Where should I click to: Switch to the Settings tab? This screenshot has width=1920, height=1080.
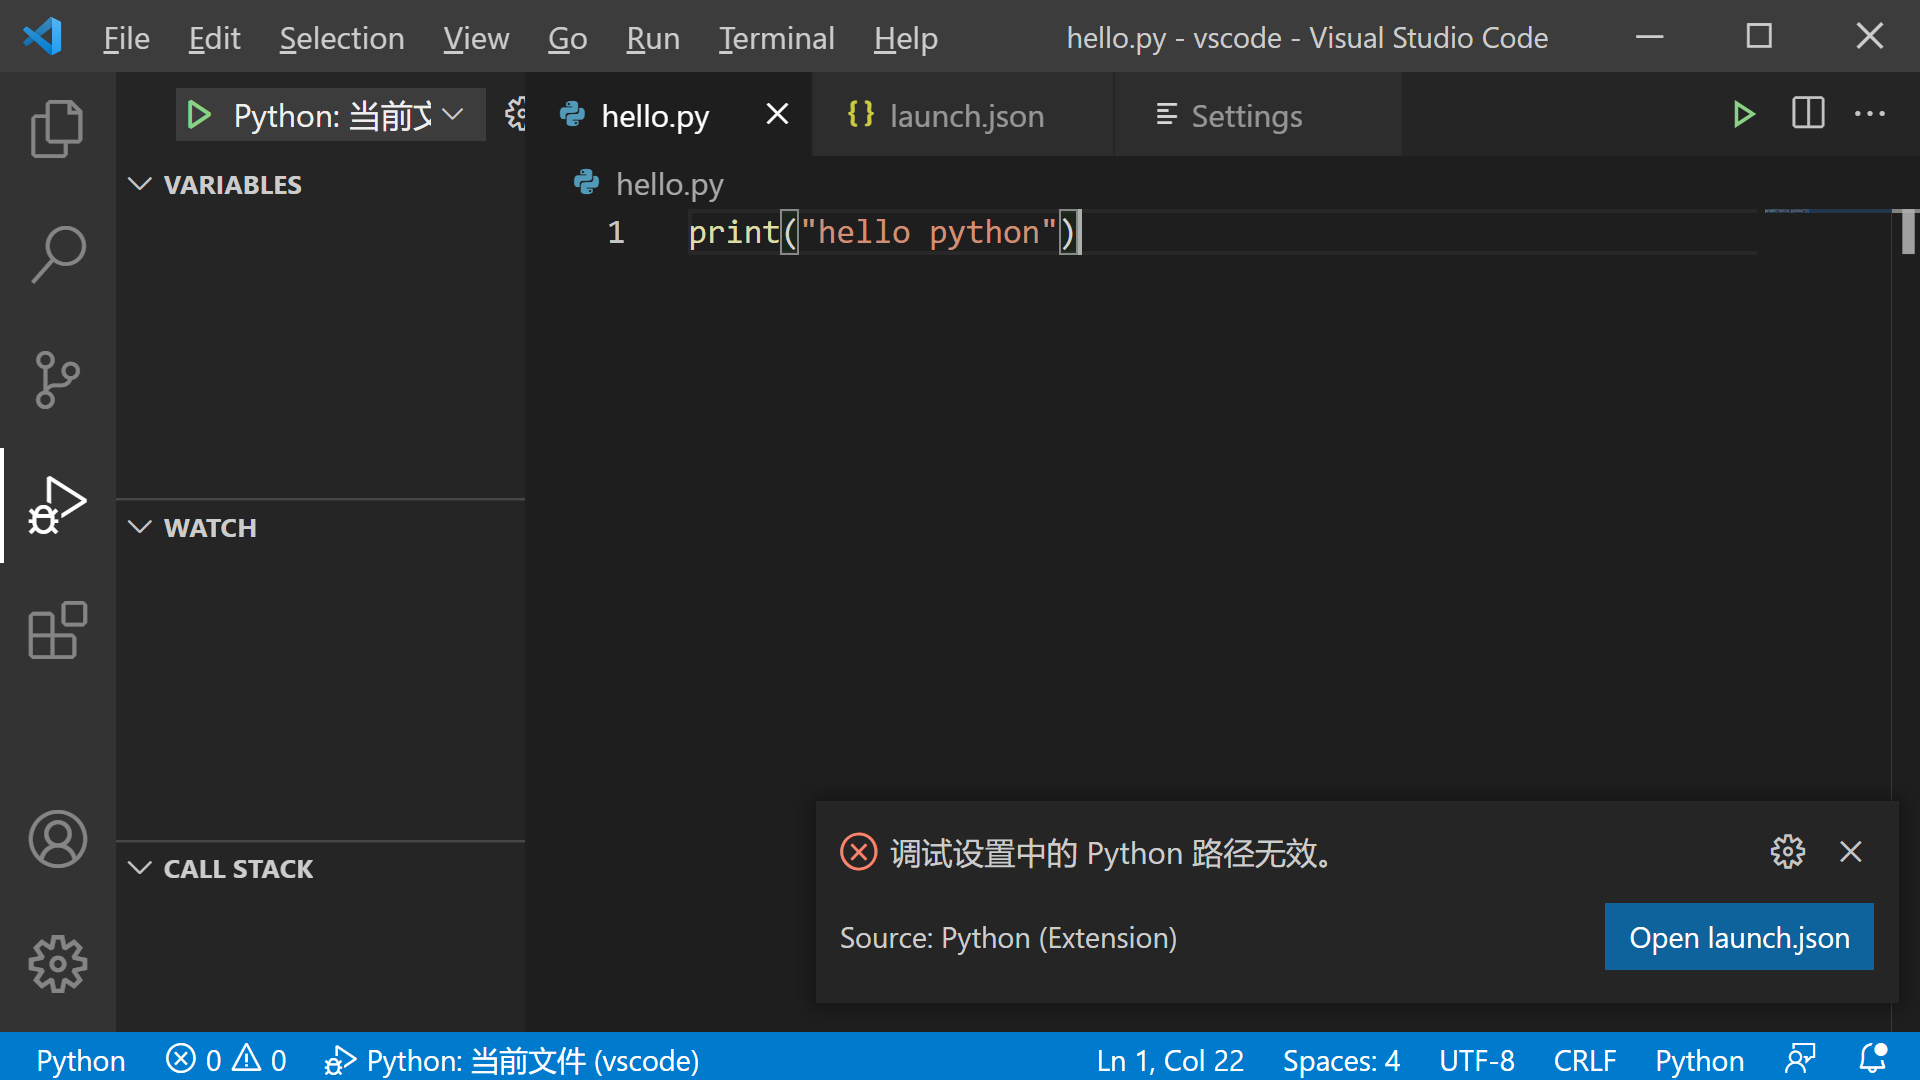[1257, 115]
